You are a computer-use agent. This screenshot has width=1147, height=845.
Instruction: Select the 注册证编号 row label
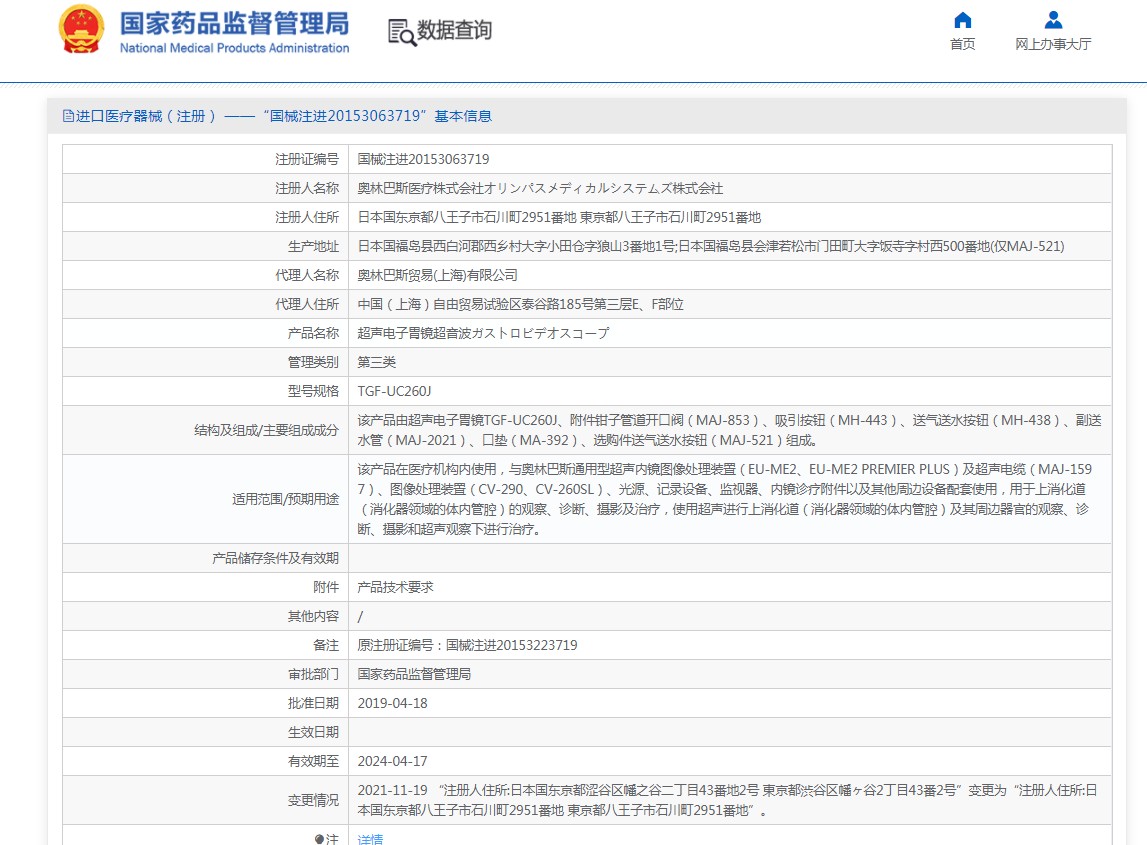[x=307, y=159]
